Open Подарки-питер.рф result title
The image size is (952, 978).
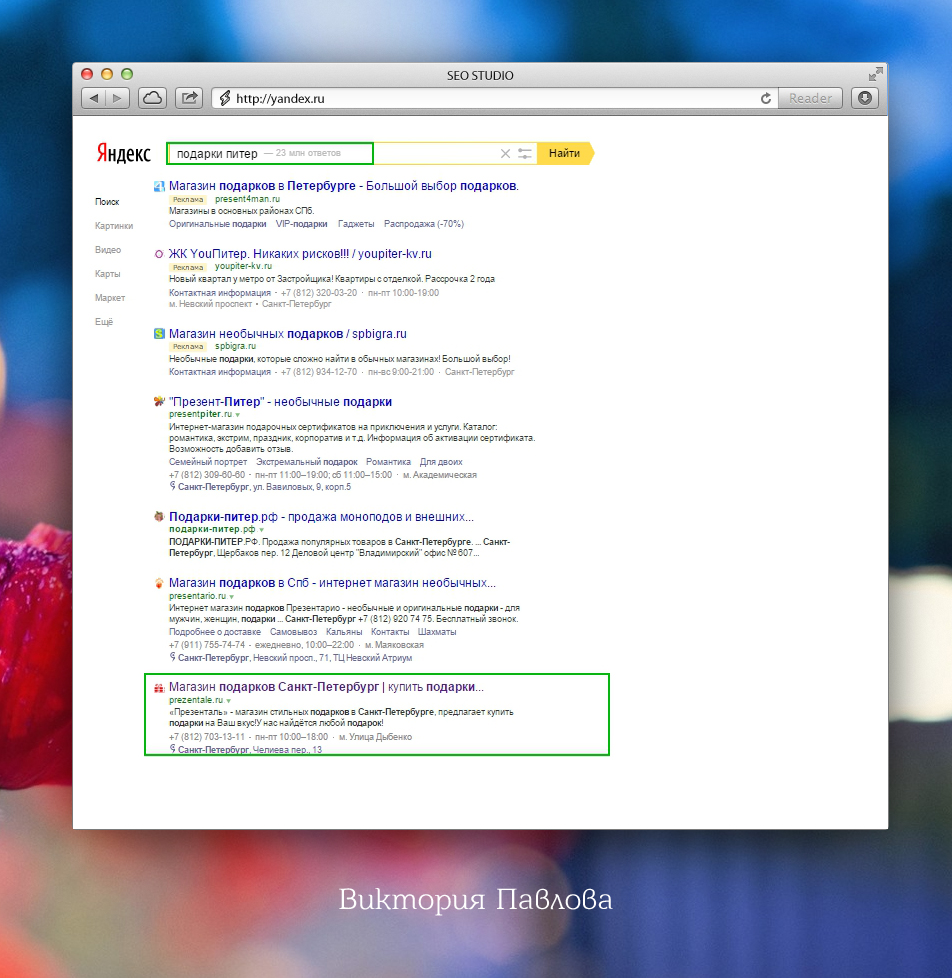click(321, 517)
